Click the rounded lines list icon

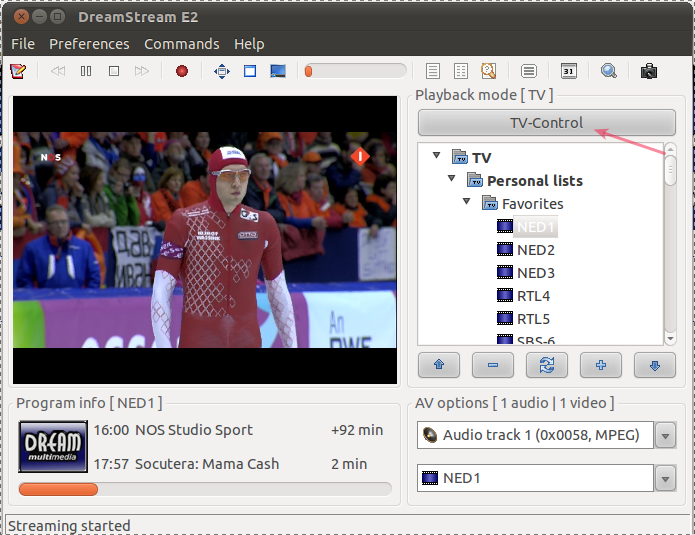(x=529, y=71)
